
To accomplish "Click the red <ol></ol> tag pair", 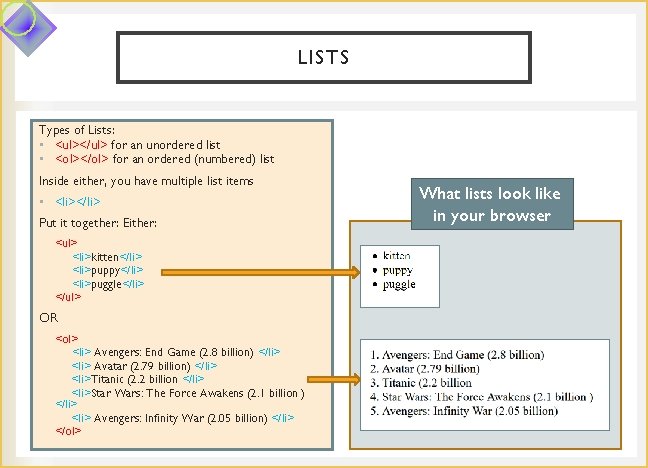I will 82,159.
